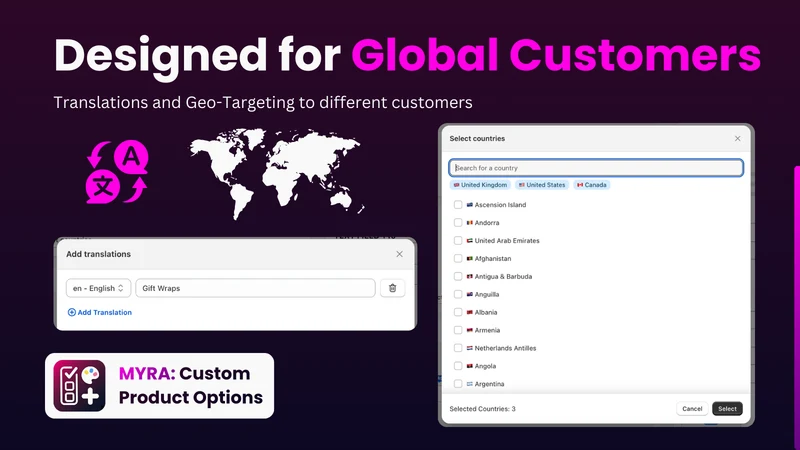Click the Armenia flag icon
Image resolution: width=800 pixels, height=450 pixels.
coord(469,330)
